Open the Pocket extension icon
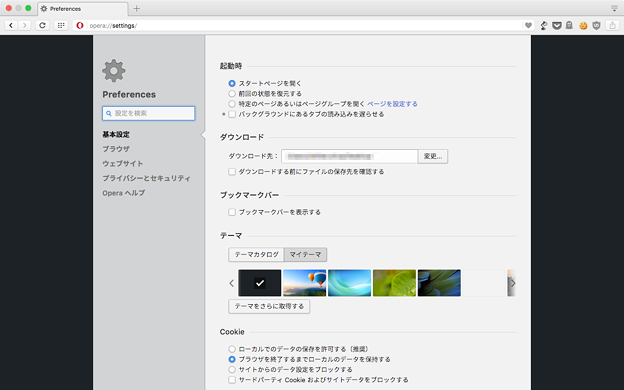 click(557, 25)
